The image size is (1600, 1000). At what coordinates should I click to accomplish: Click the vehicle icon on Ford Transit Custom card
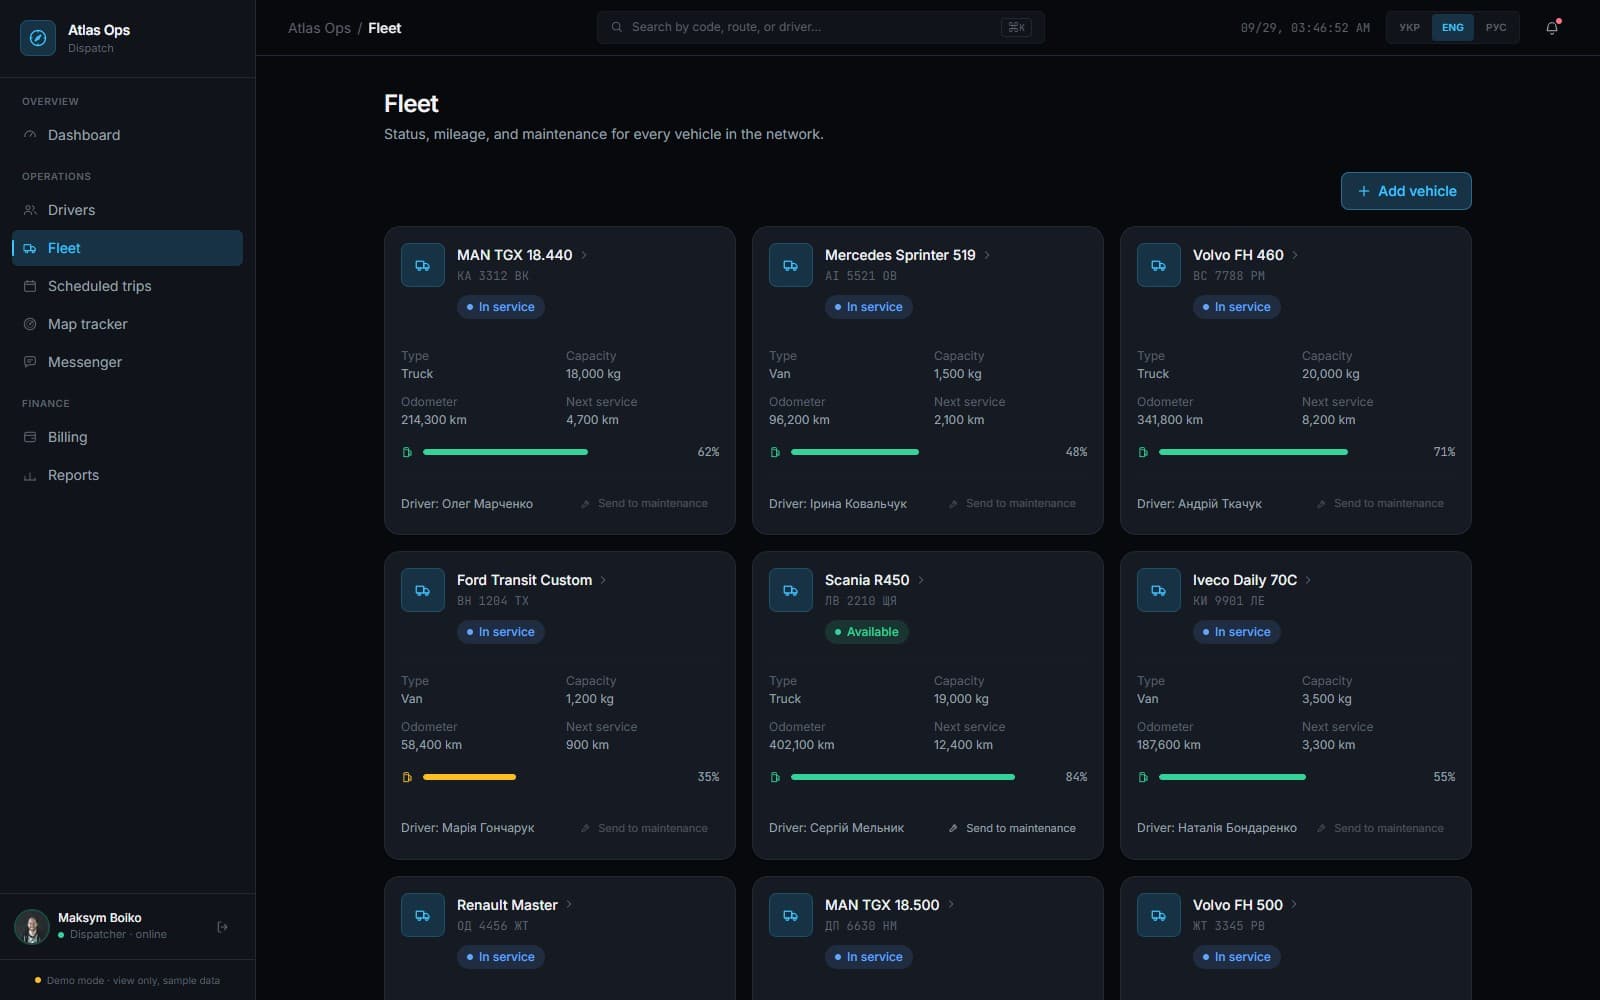tap(423, 591)
